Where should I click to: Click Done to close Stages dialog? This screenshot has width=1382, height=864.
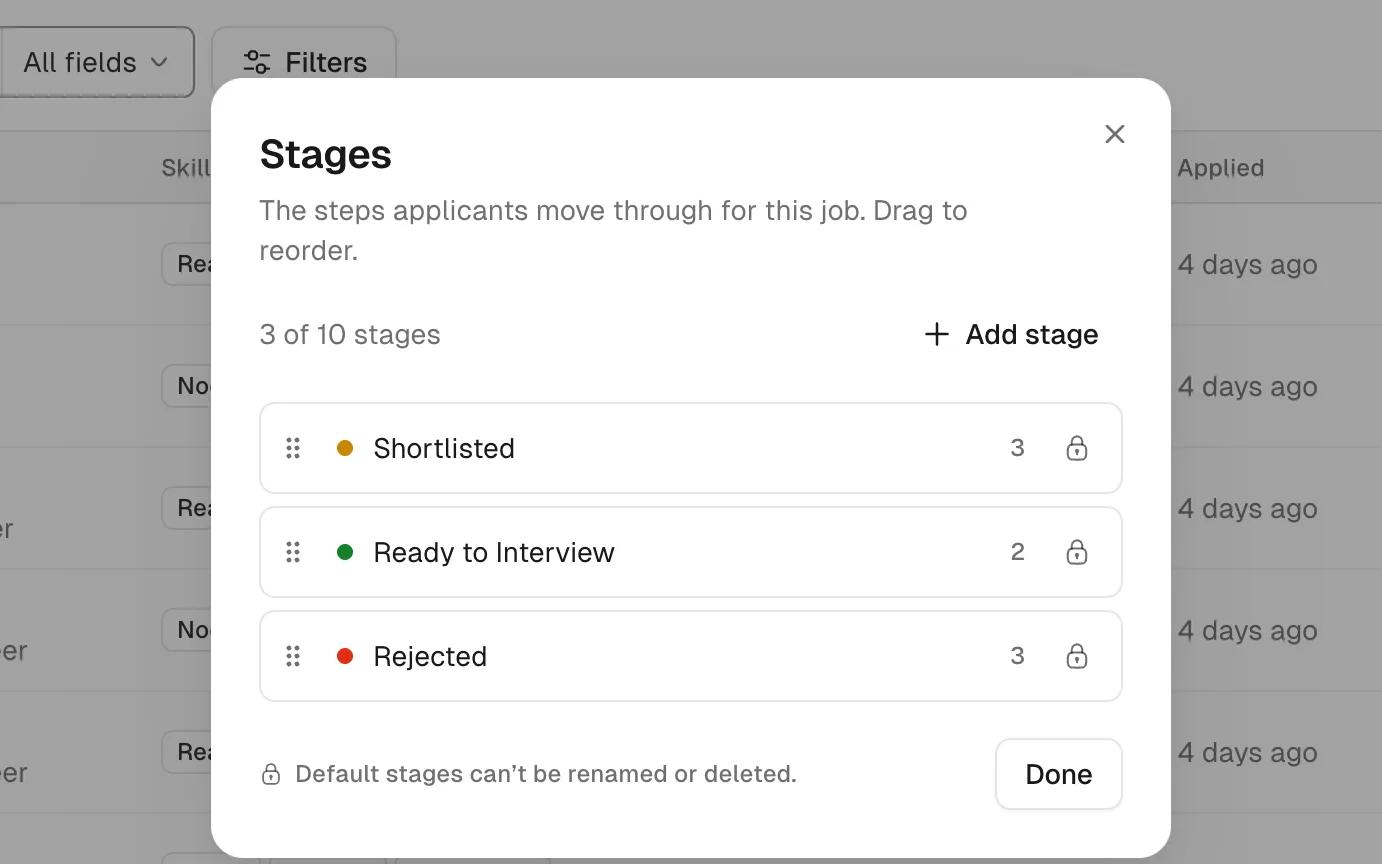tap(1058, 774)
